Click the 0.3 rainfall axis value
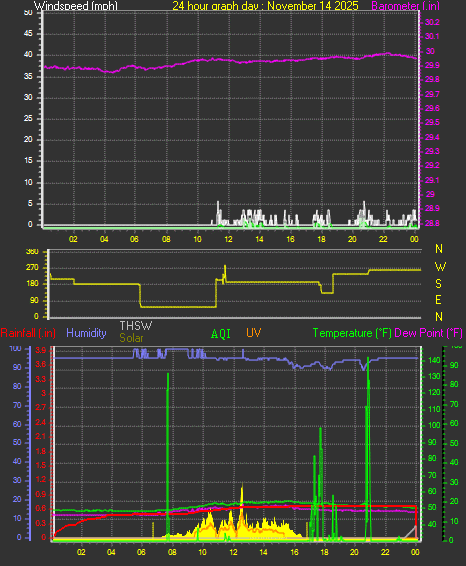 click(x=41, y=523)
